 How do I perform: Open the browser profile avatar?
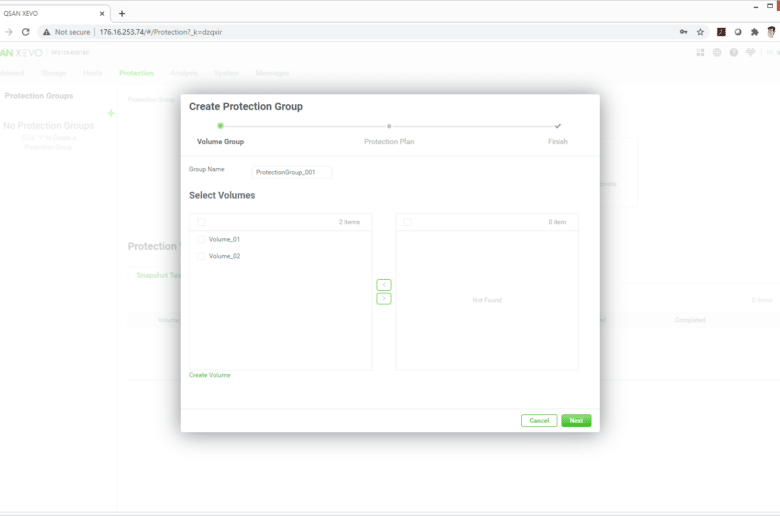[x=771, y=32]
